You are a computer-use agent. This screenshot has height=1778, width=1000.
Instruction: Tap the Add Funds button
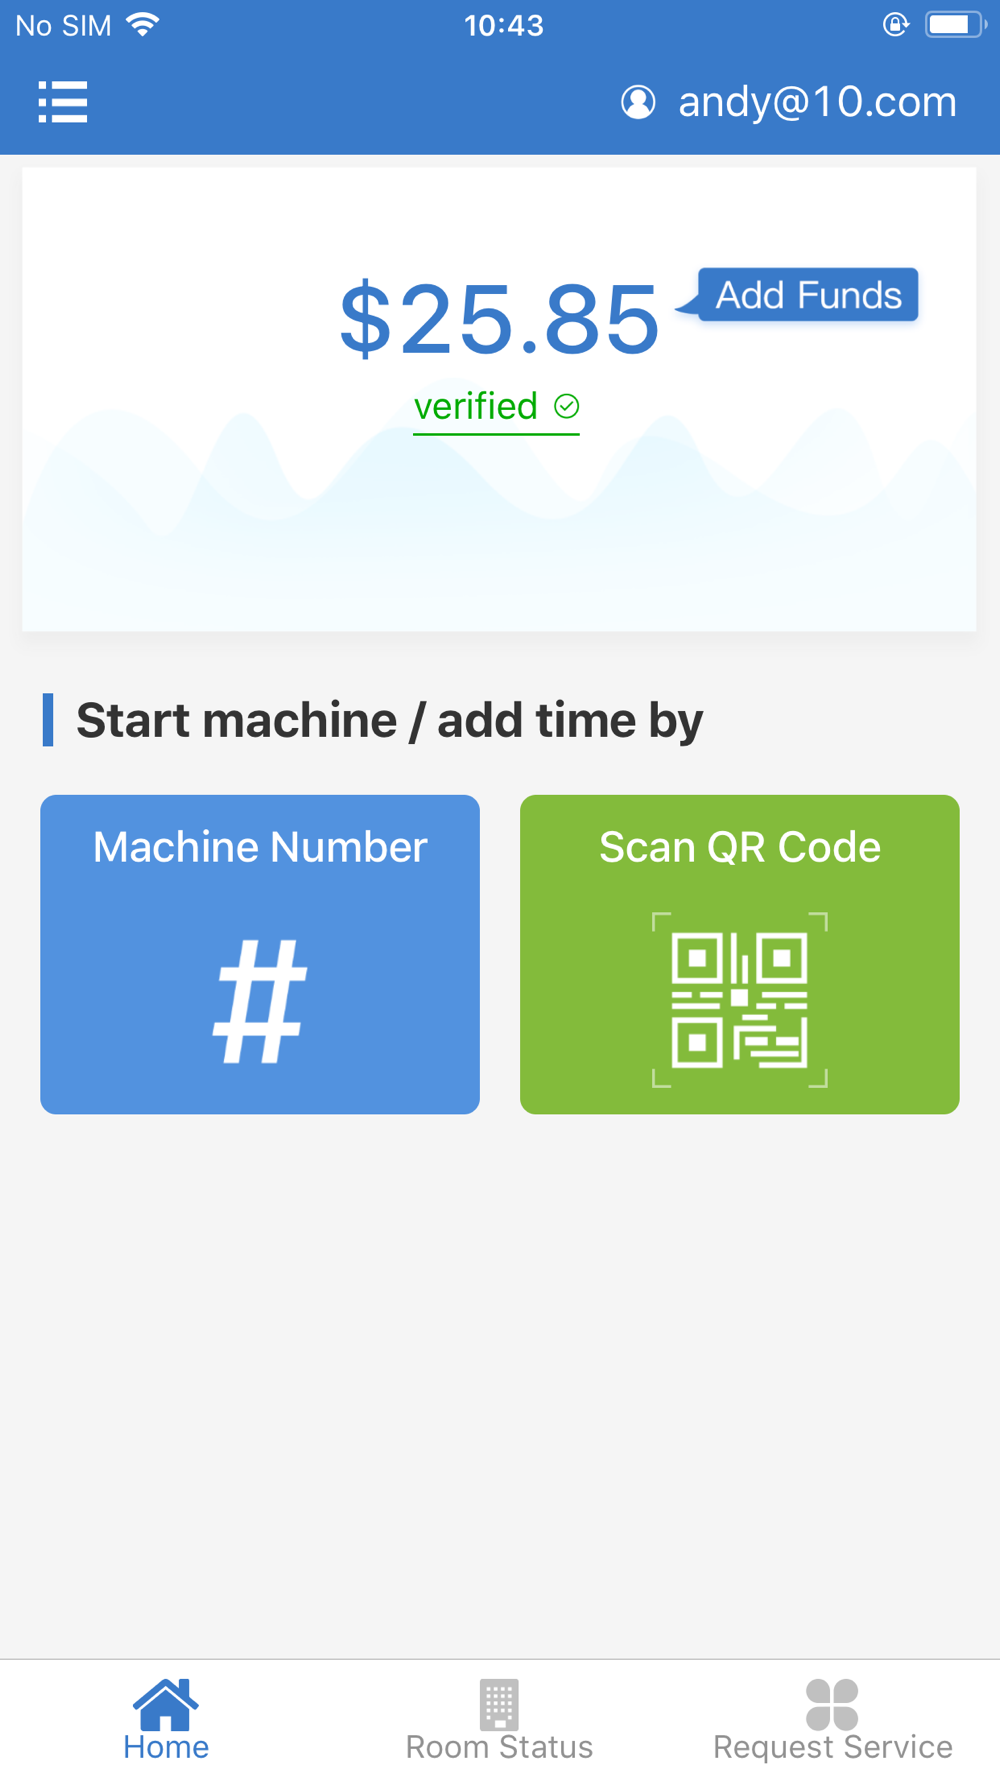807,295
